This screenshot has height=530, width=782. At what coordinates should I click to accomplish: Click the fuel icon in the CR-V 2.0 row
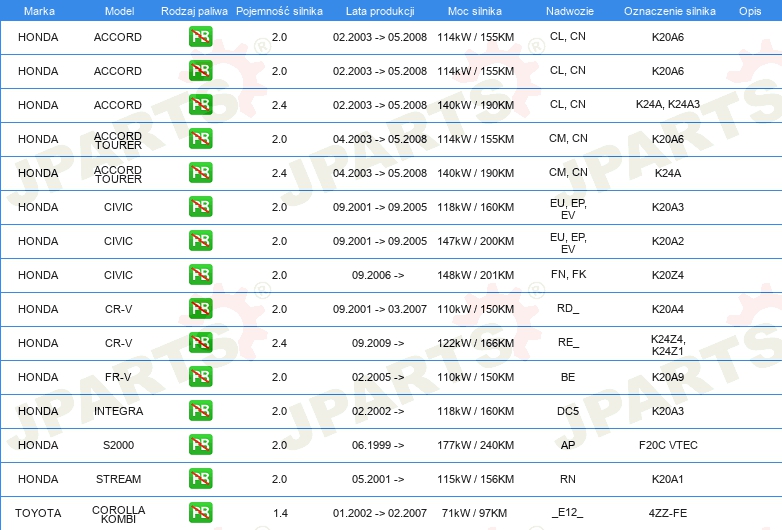tap(200, 308)
